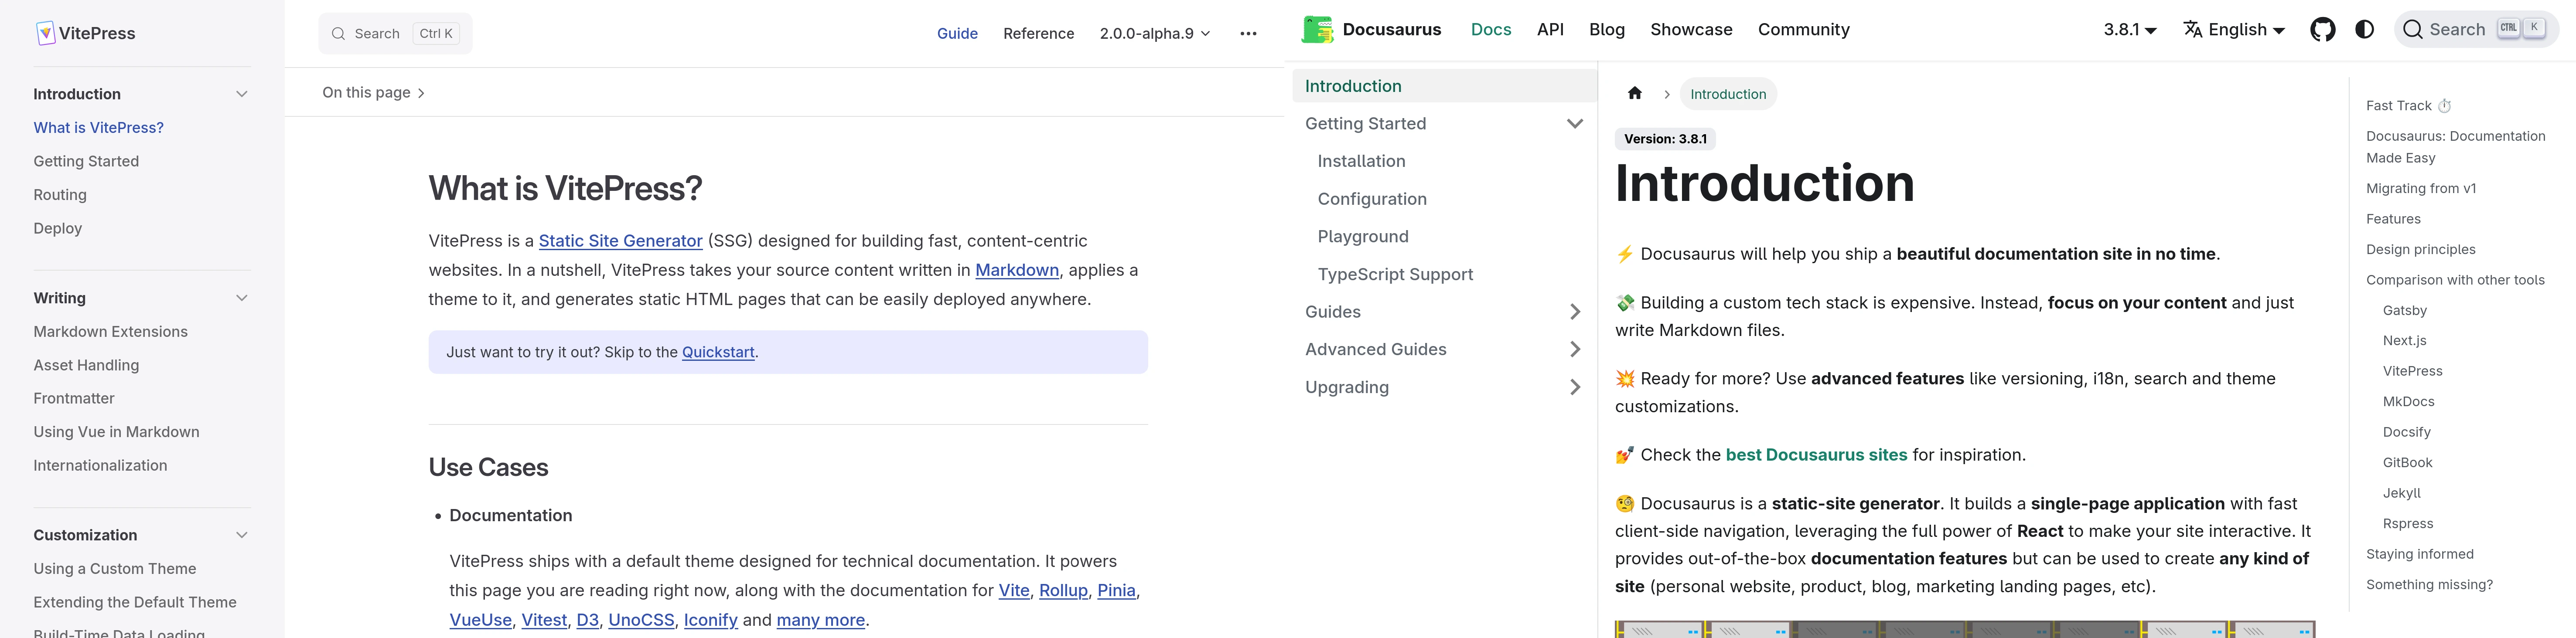Open extra navigation via the ellipsis icon
This screenshot has width=2576, height=638.
[x=1249, y=33]
